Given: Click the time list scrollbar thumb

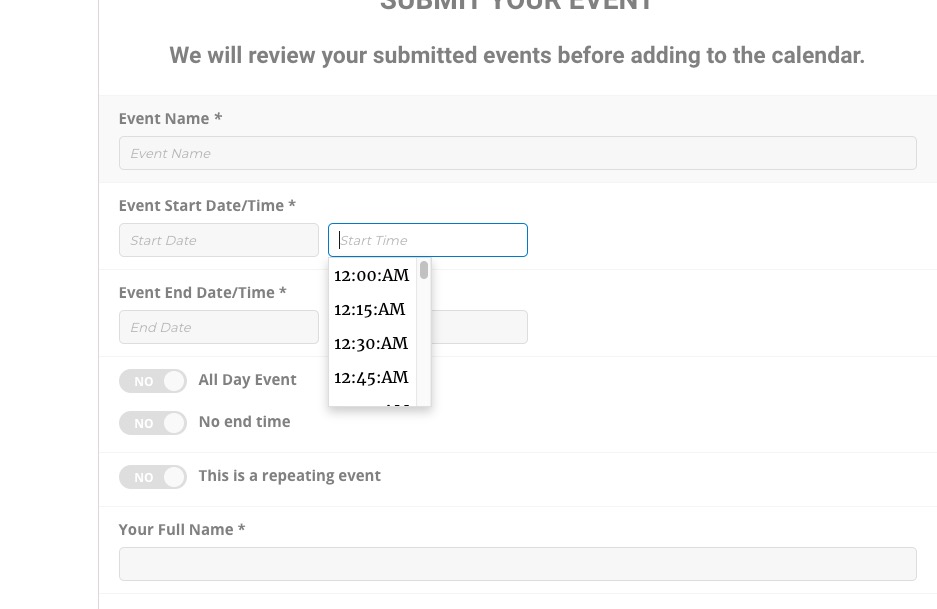Looking at the screenshot, I should 424,270.
